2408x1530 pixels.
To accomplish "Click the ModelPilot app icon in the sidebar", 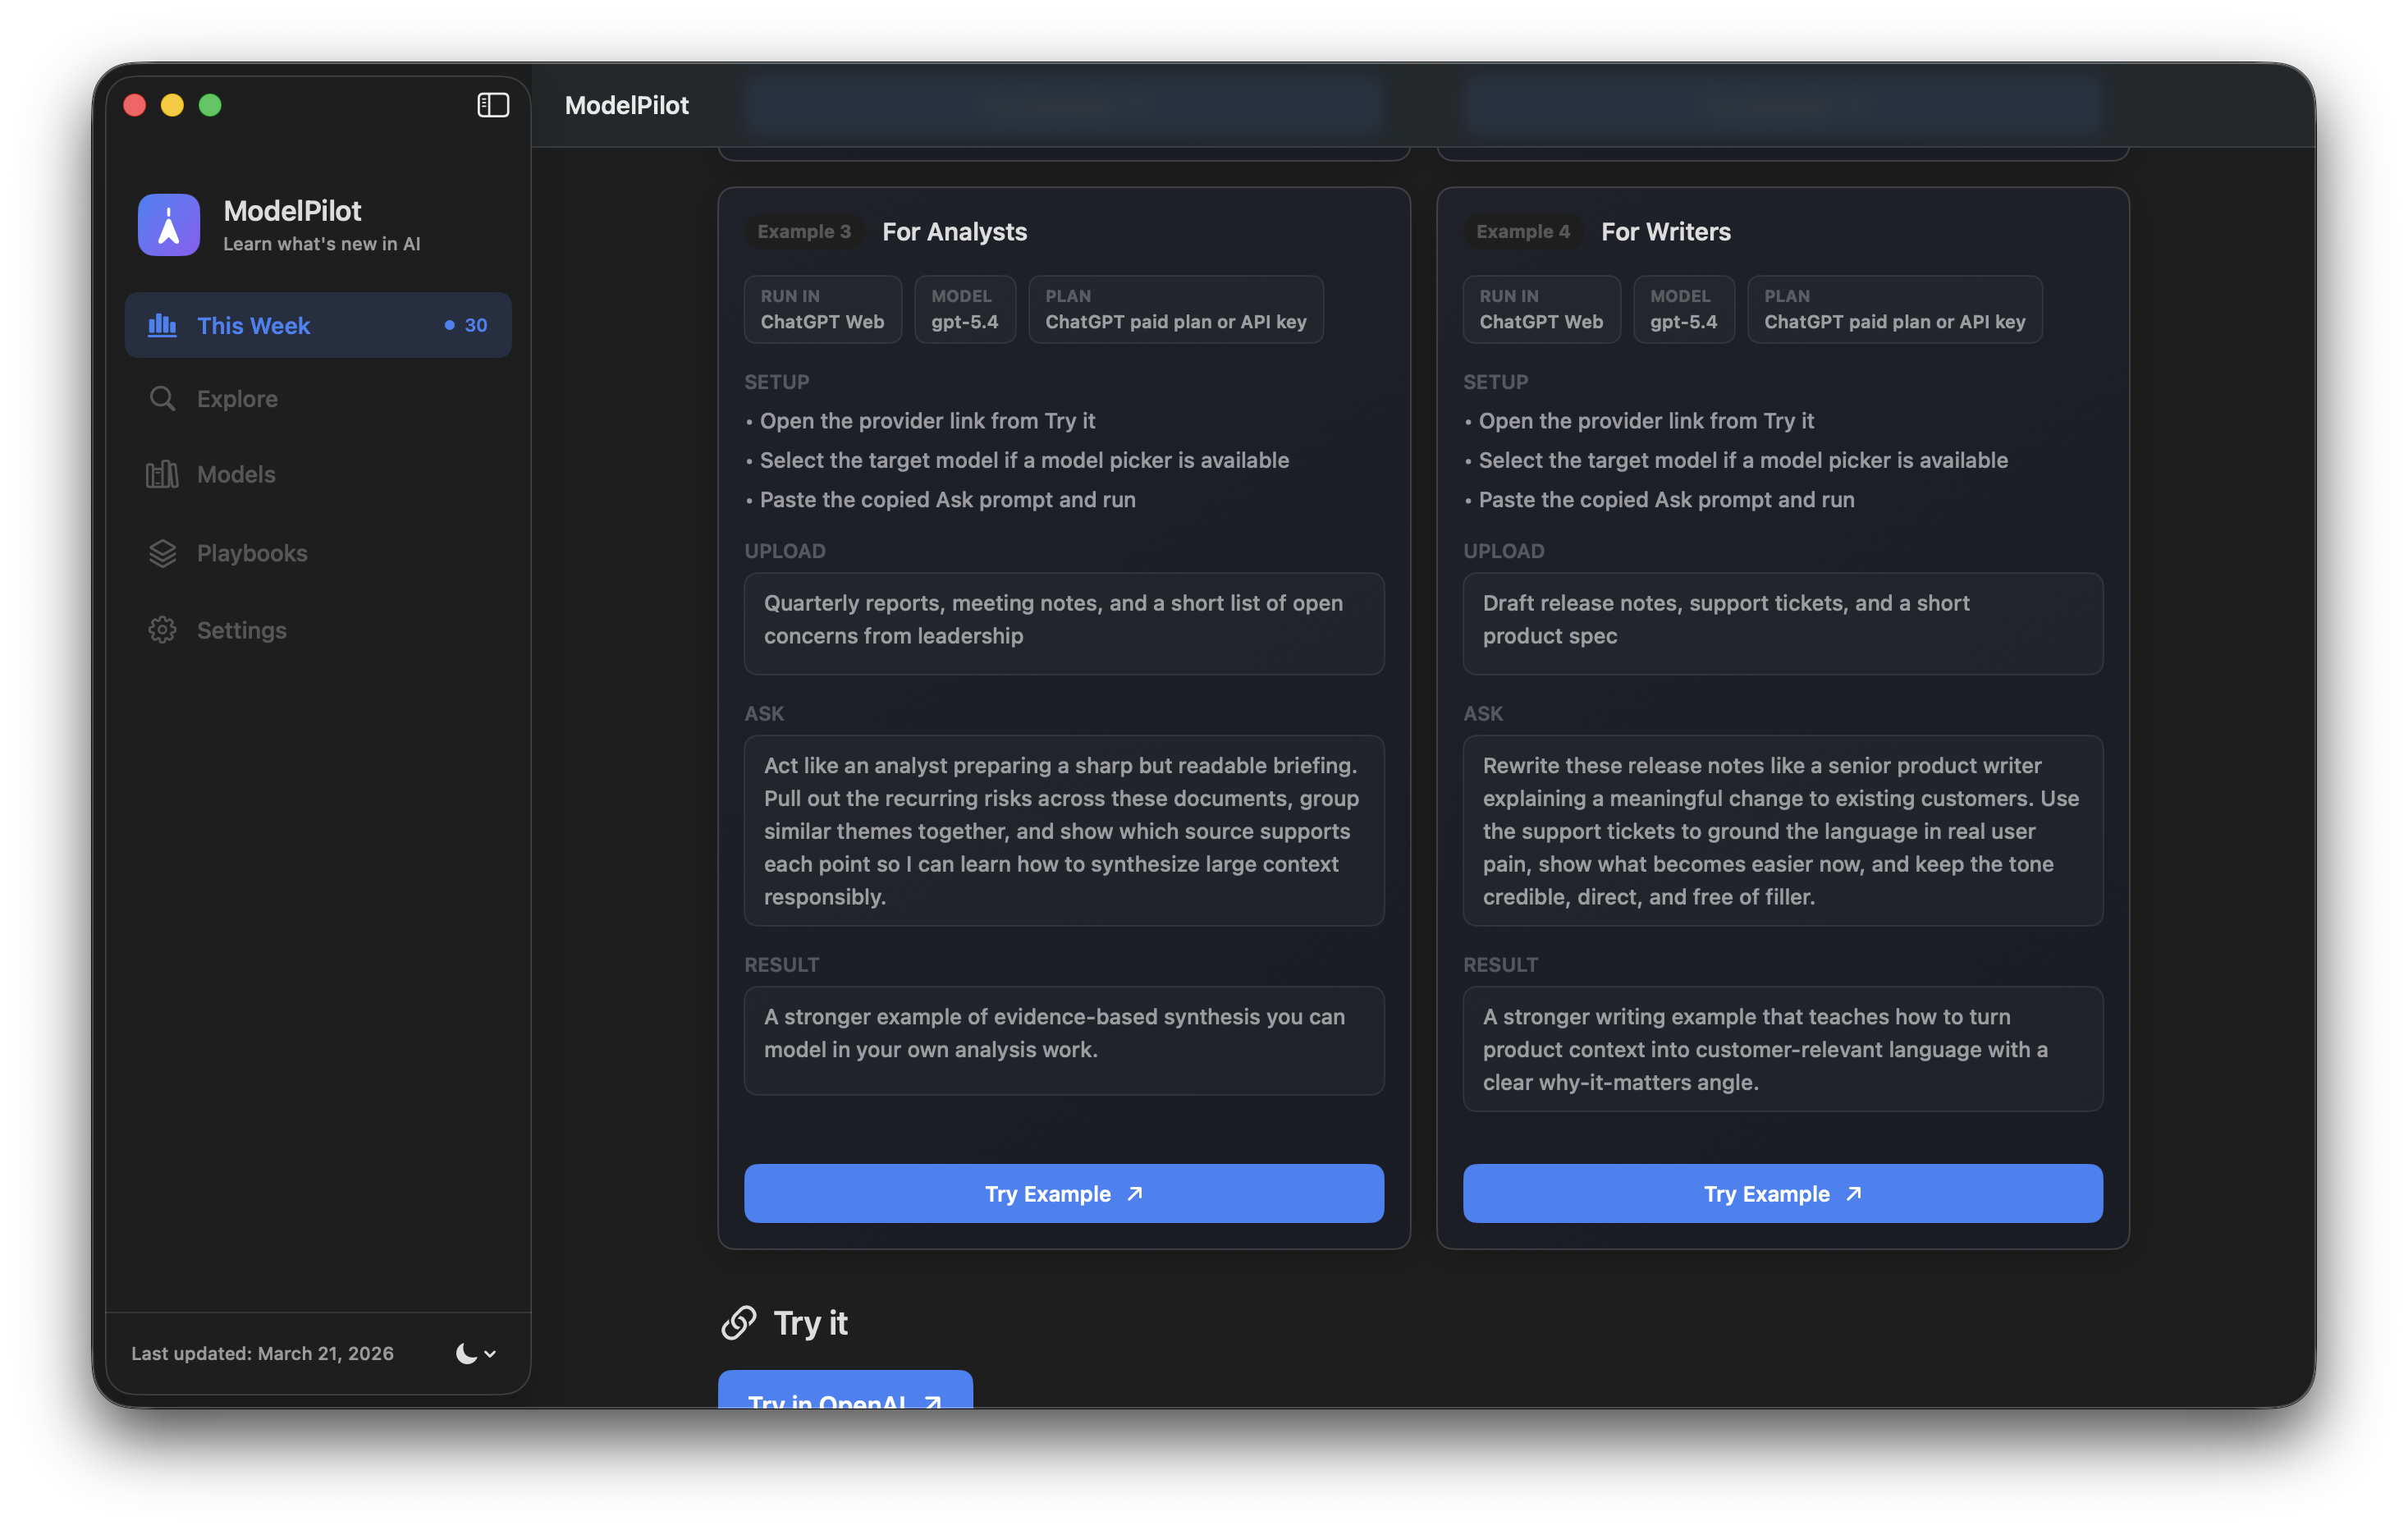I will pyautogui.click(x=168, y=224).
